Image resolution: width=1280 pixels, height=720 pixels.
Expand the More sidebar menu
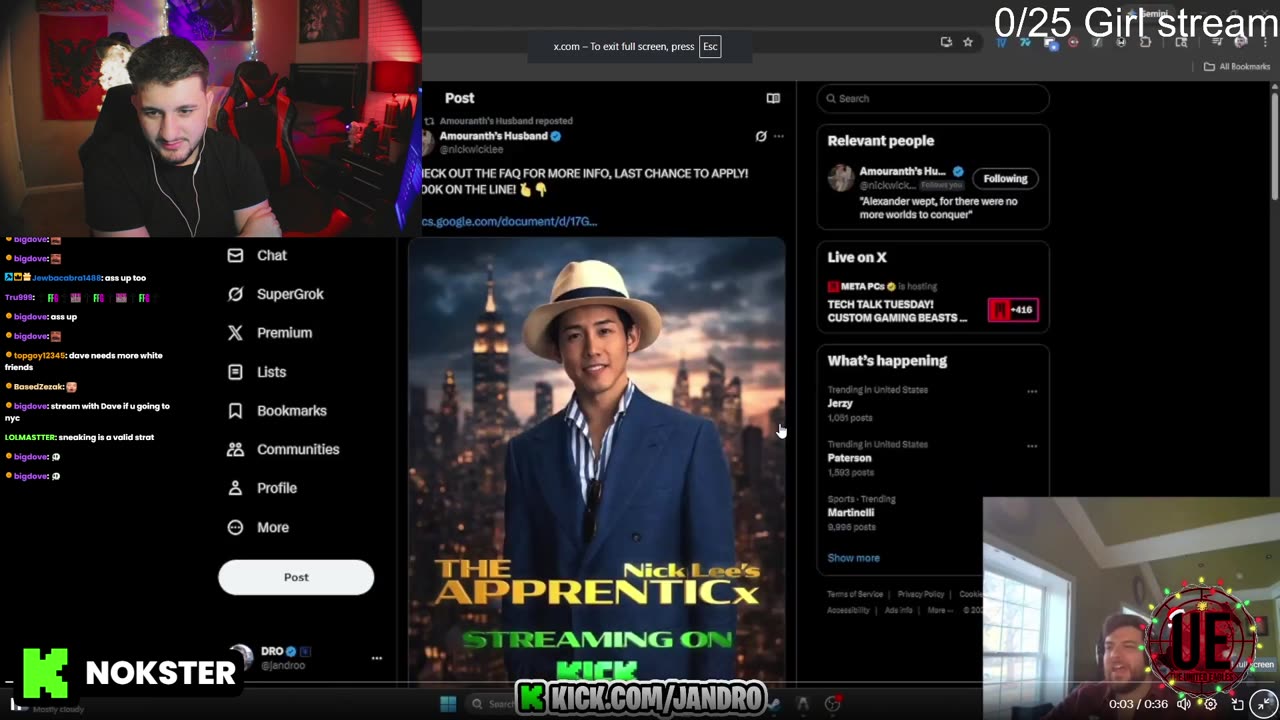pyautogui.click(x=258, y=527)
